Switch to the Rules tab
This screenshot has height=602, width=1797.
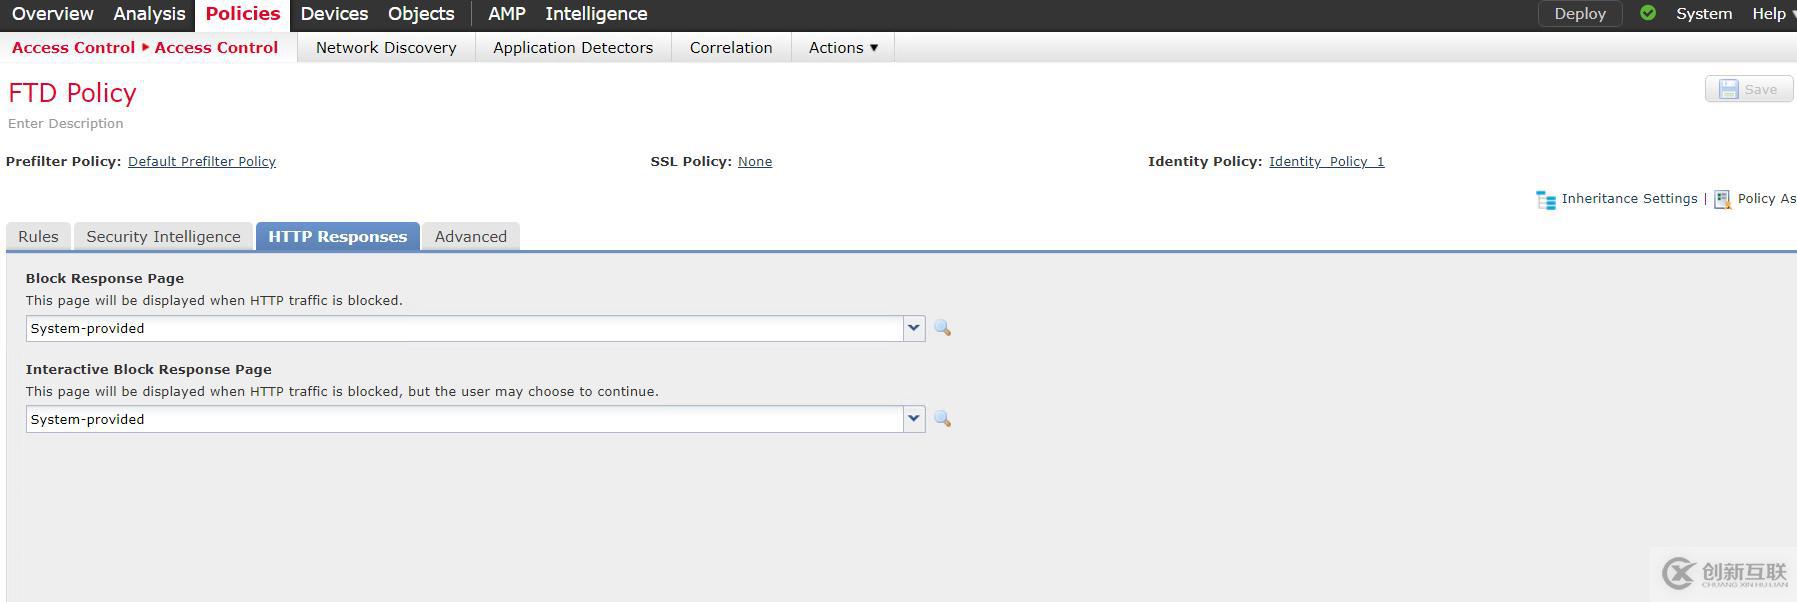coord(38,237)
